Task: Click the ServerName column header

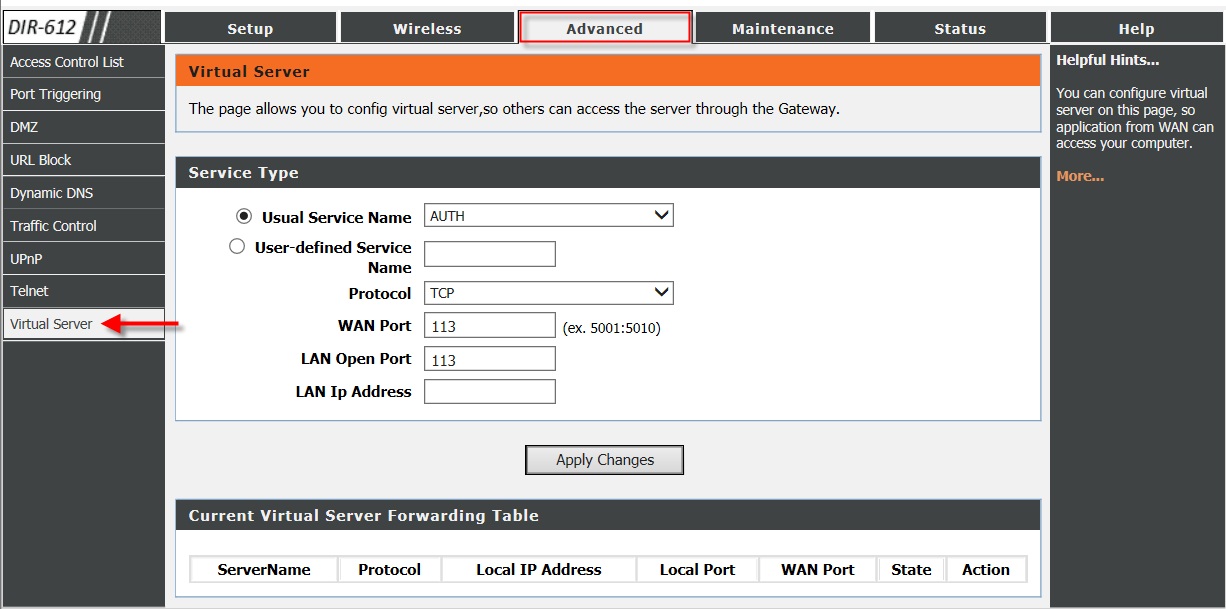Action: pyautogui.click(x=264, y=569)
